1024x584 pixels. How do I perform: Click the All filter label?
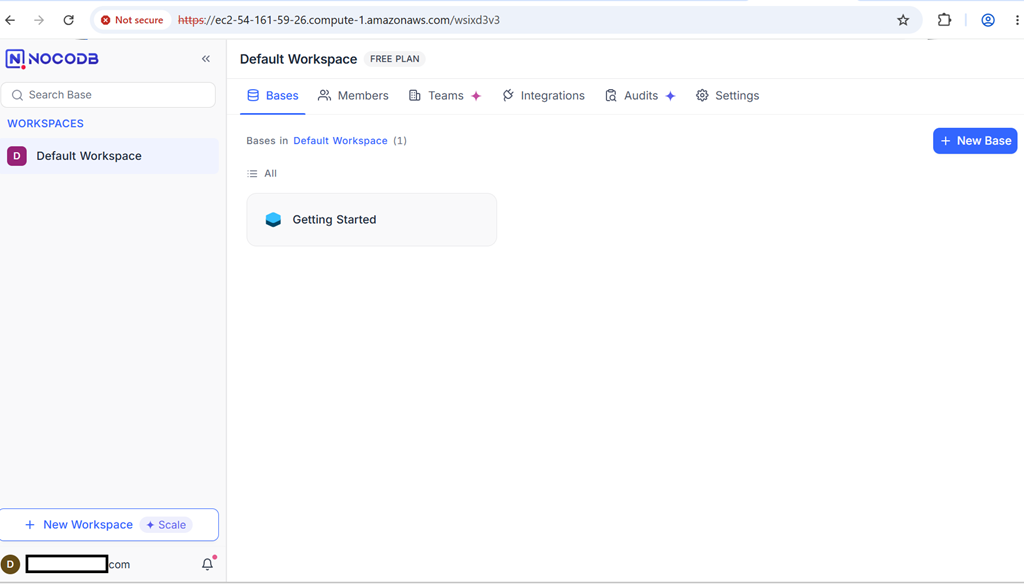coord(270,174)
